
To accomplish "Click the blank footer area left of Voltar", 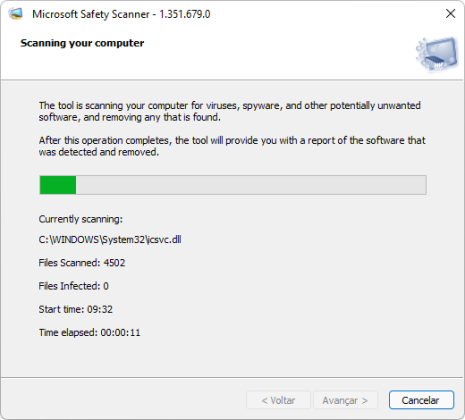I will point(123,400).
